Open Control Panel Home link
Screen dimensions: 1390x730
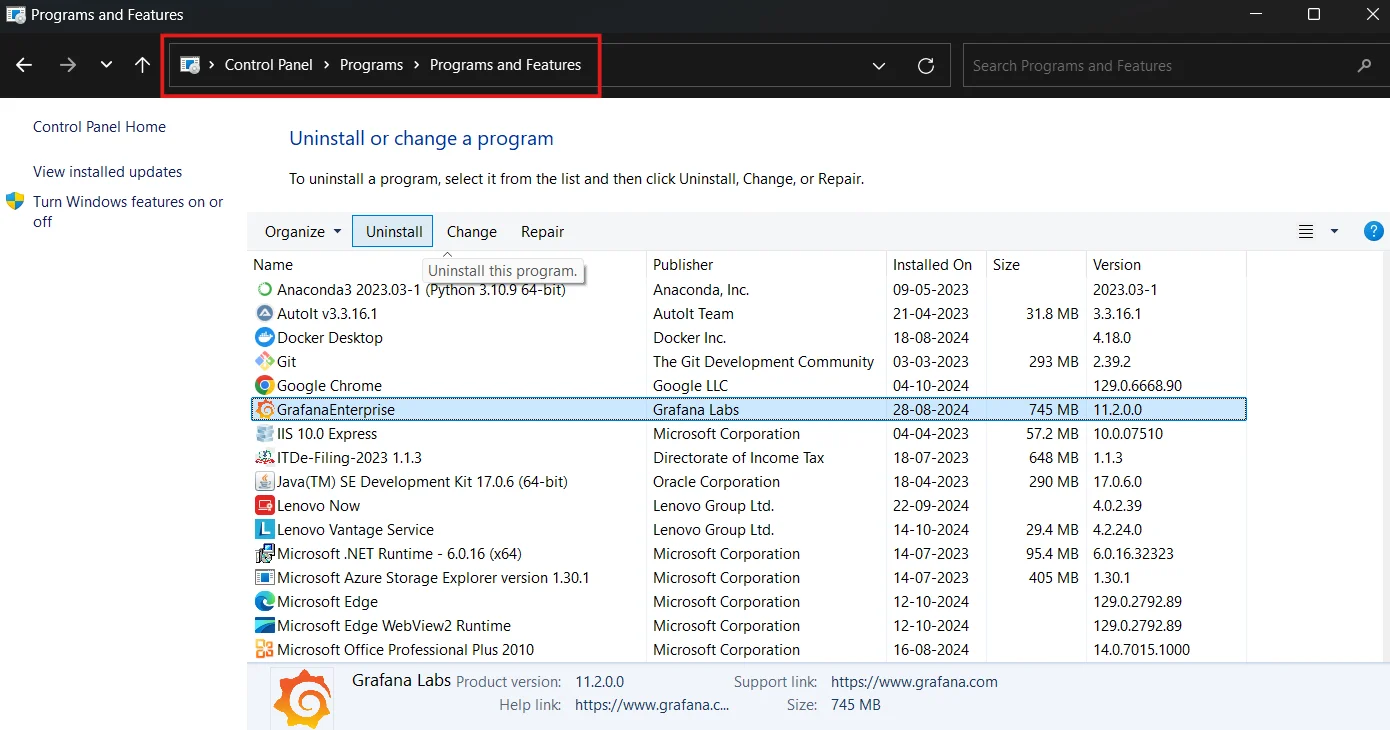tap(99, 127)
